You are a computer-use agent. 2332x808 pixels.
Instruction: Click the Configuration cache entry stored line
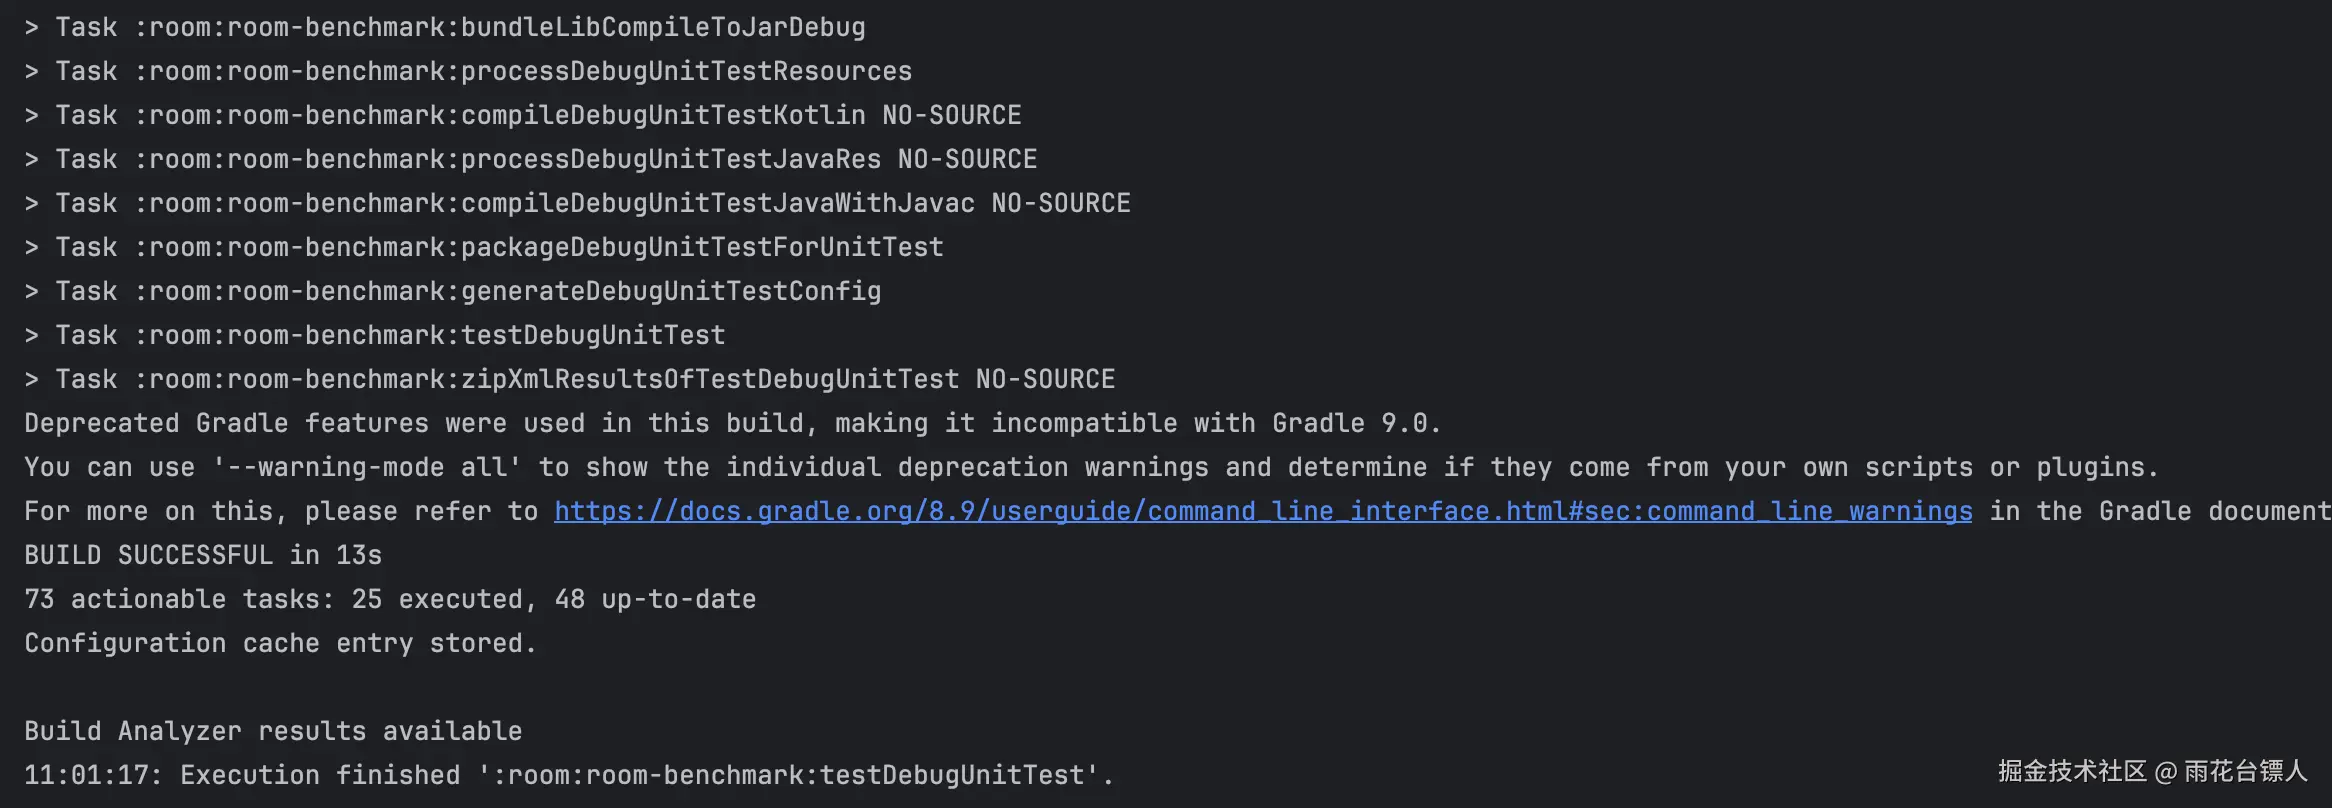click(x=280, y=643)
